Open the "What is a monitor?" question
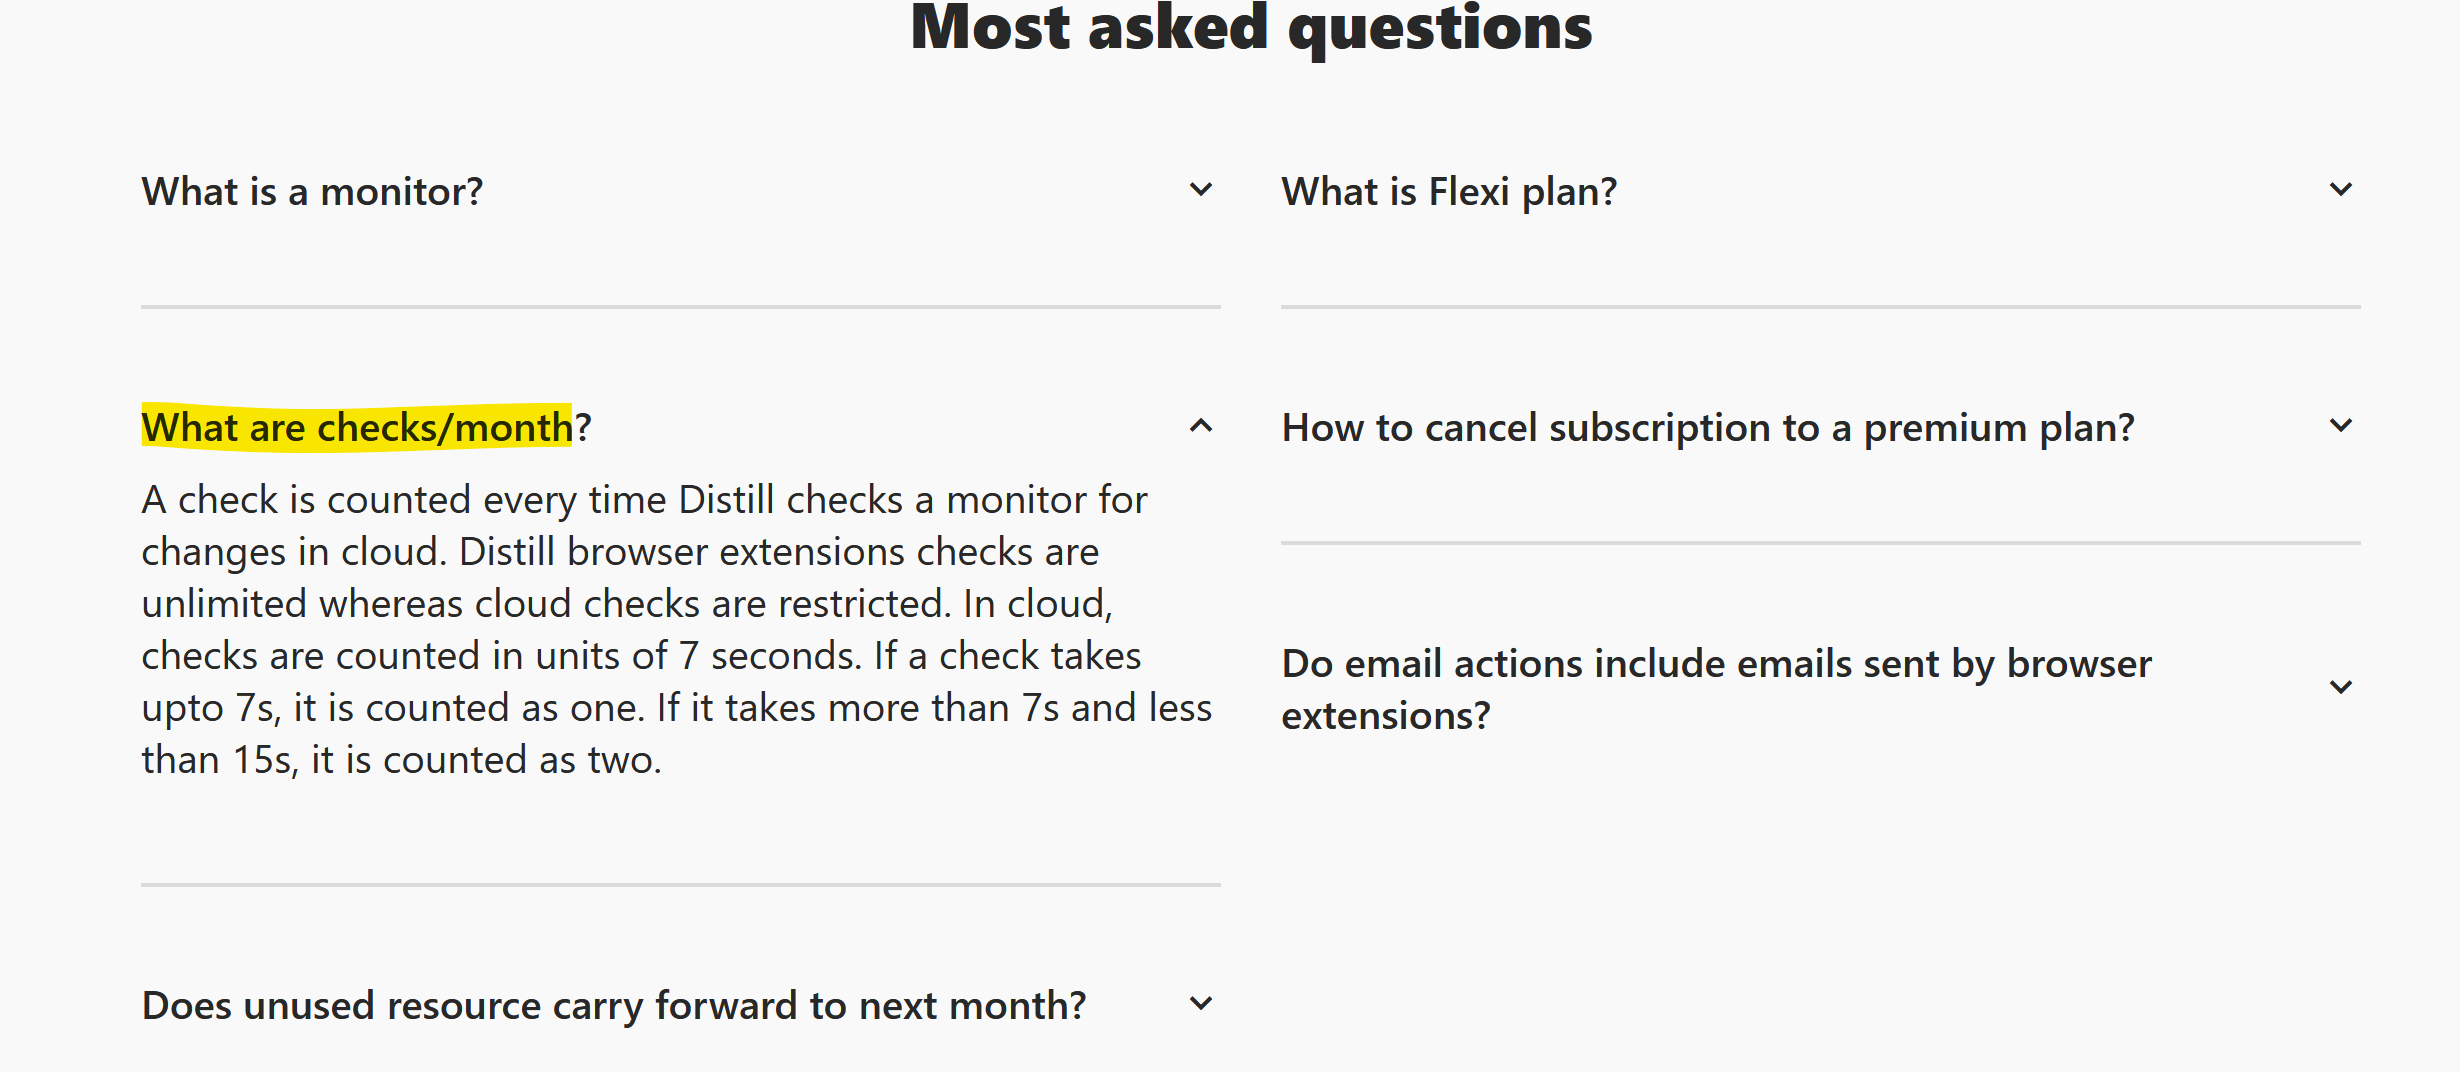This screenshot has height=1072, width=2460. [312, 192]
